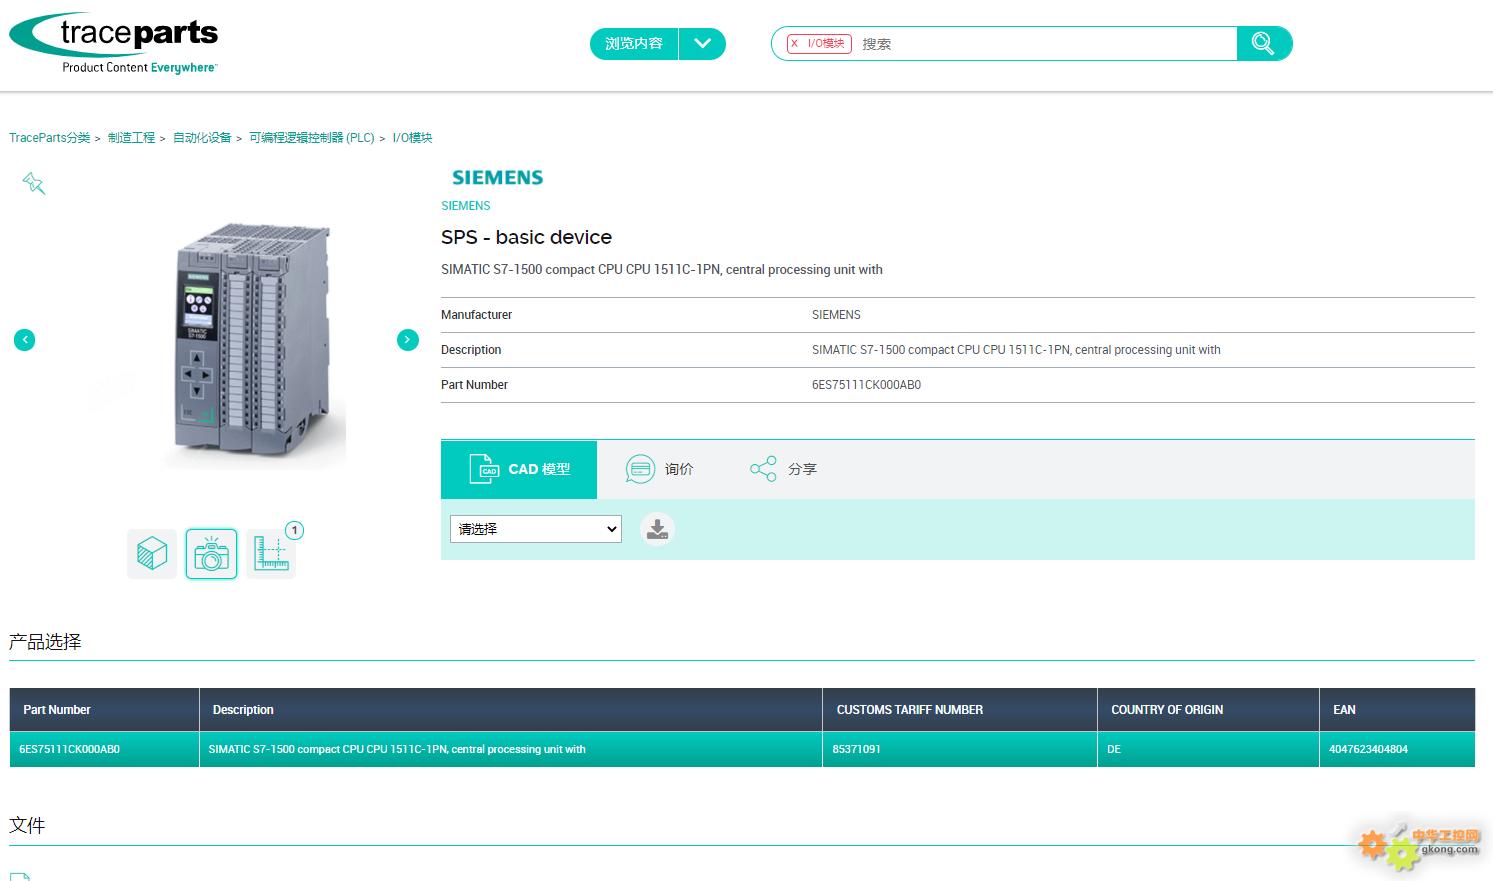Image resolution: width=1493 pixels, height=881 pixels.
Task: Show previous product image with left arrow
Action: [25, 340]
